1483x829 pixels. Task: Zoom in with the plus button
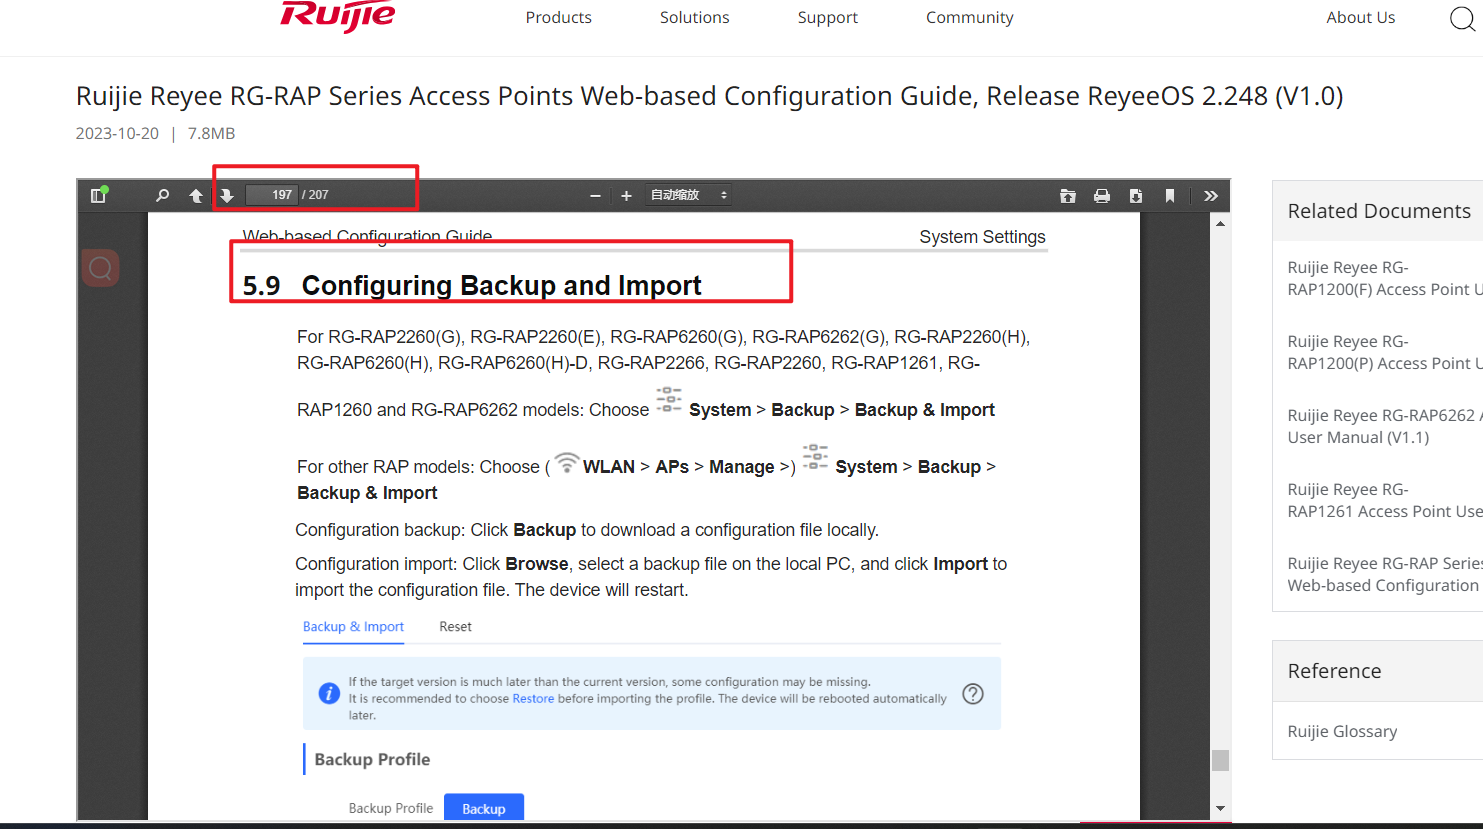click(x=626, y=195)
